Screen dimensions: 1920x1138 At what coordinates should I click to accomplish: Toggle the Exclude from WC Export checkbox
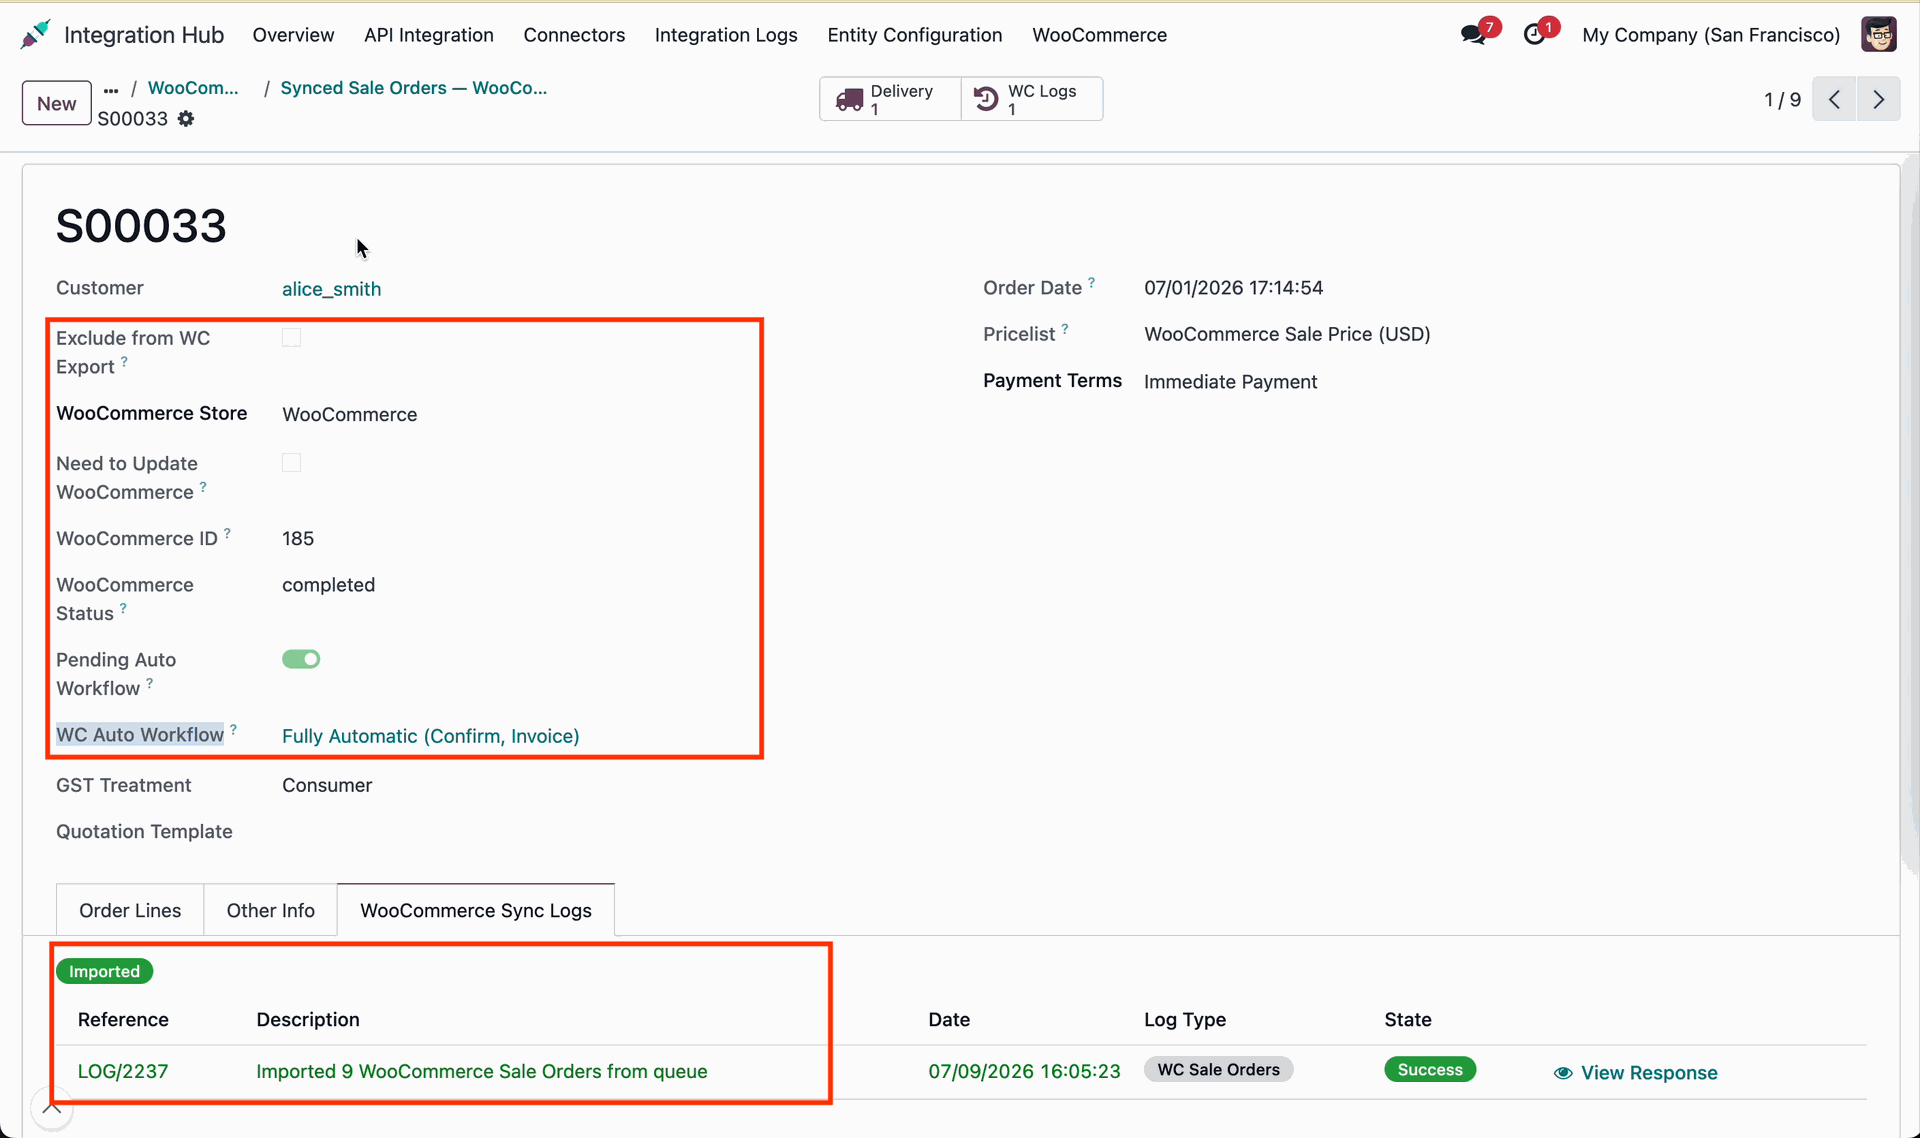coord(291,338)
